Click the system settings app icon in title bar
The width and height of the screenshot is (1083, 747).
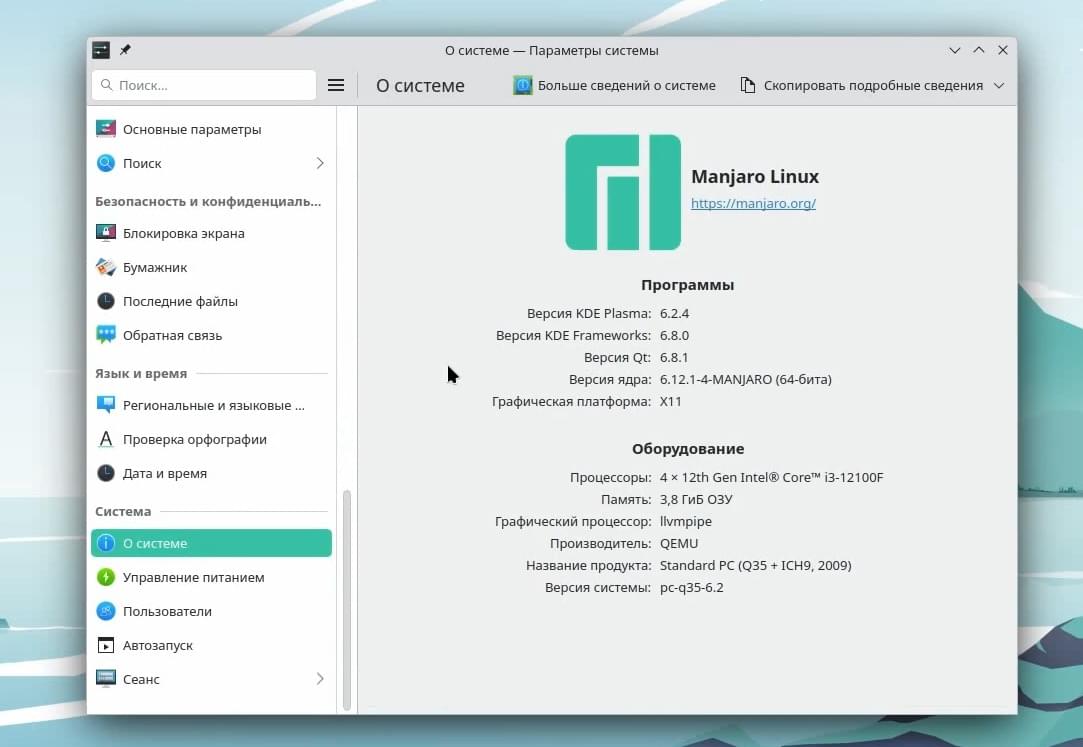coord(101,50)
